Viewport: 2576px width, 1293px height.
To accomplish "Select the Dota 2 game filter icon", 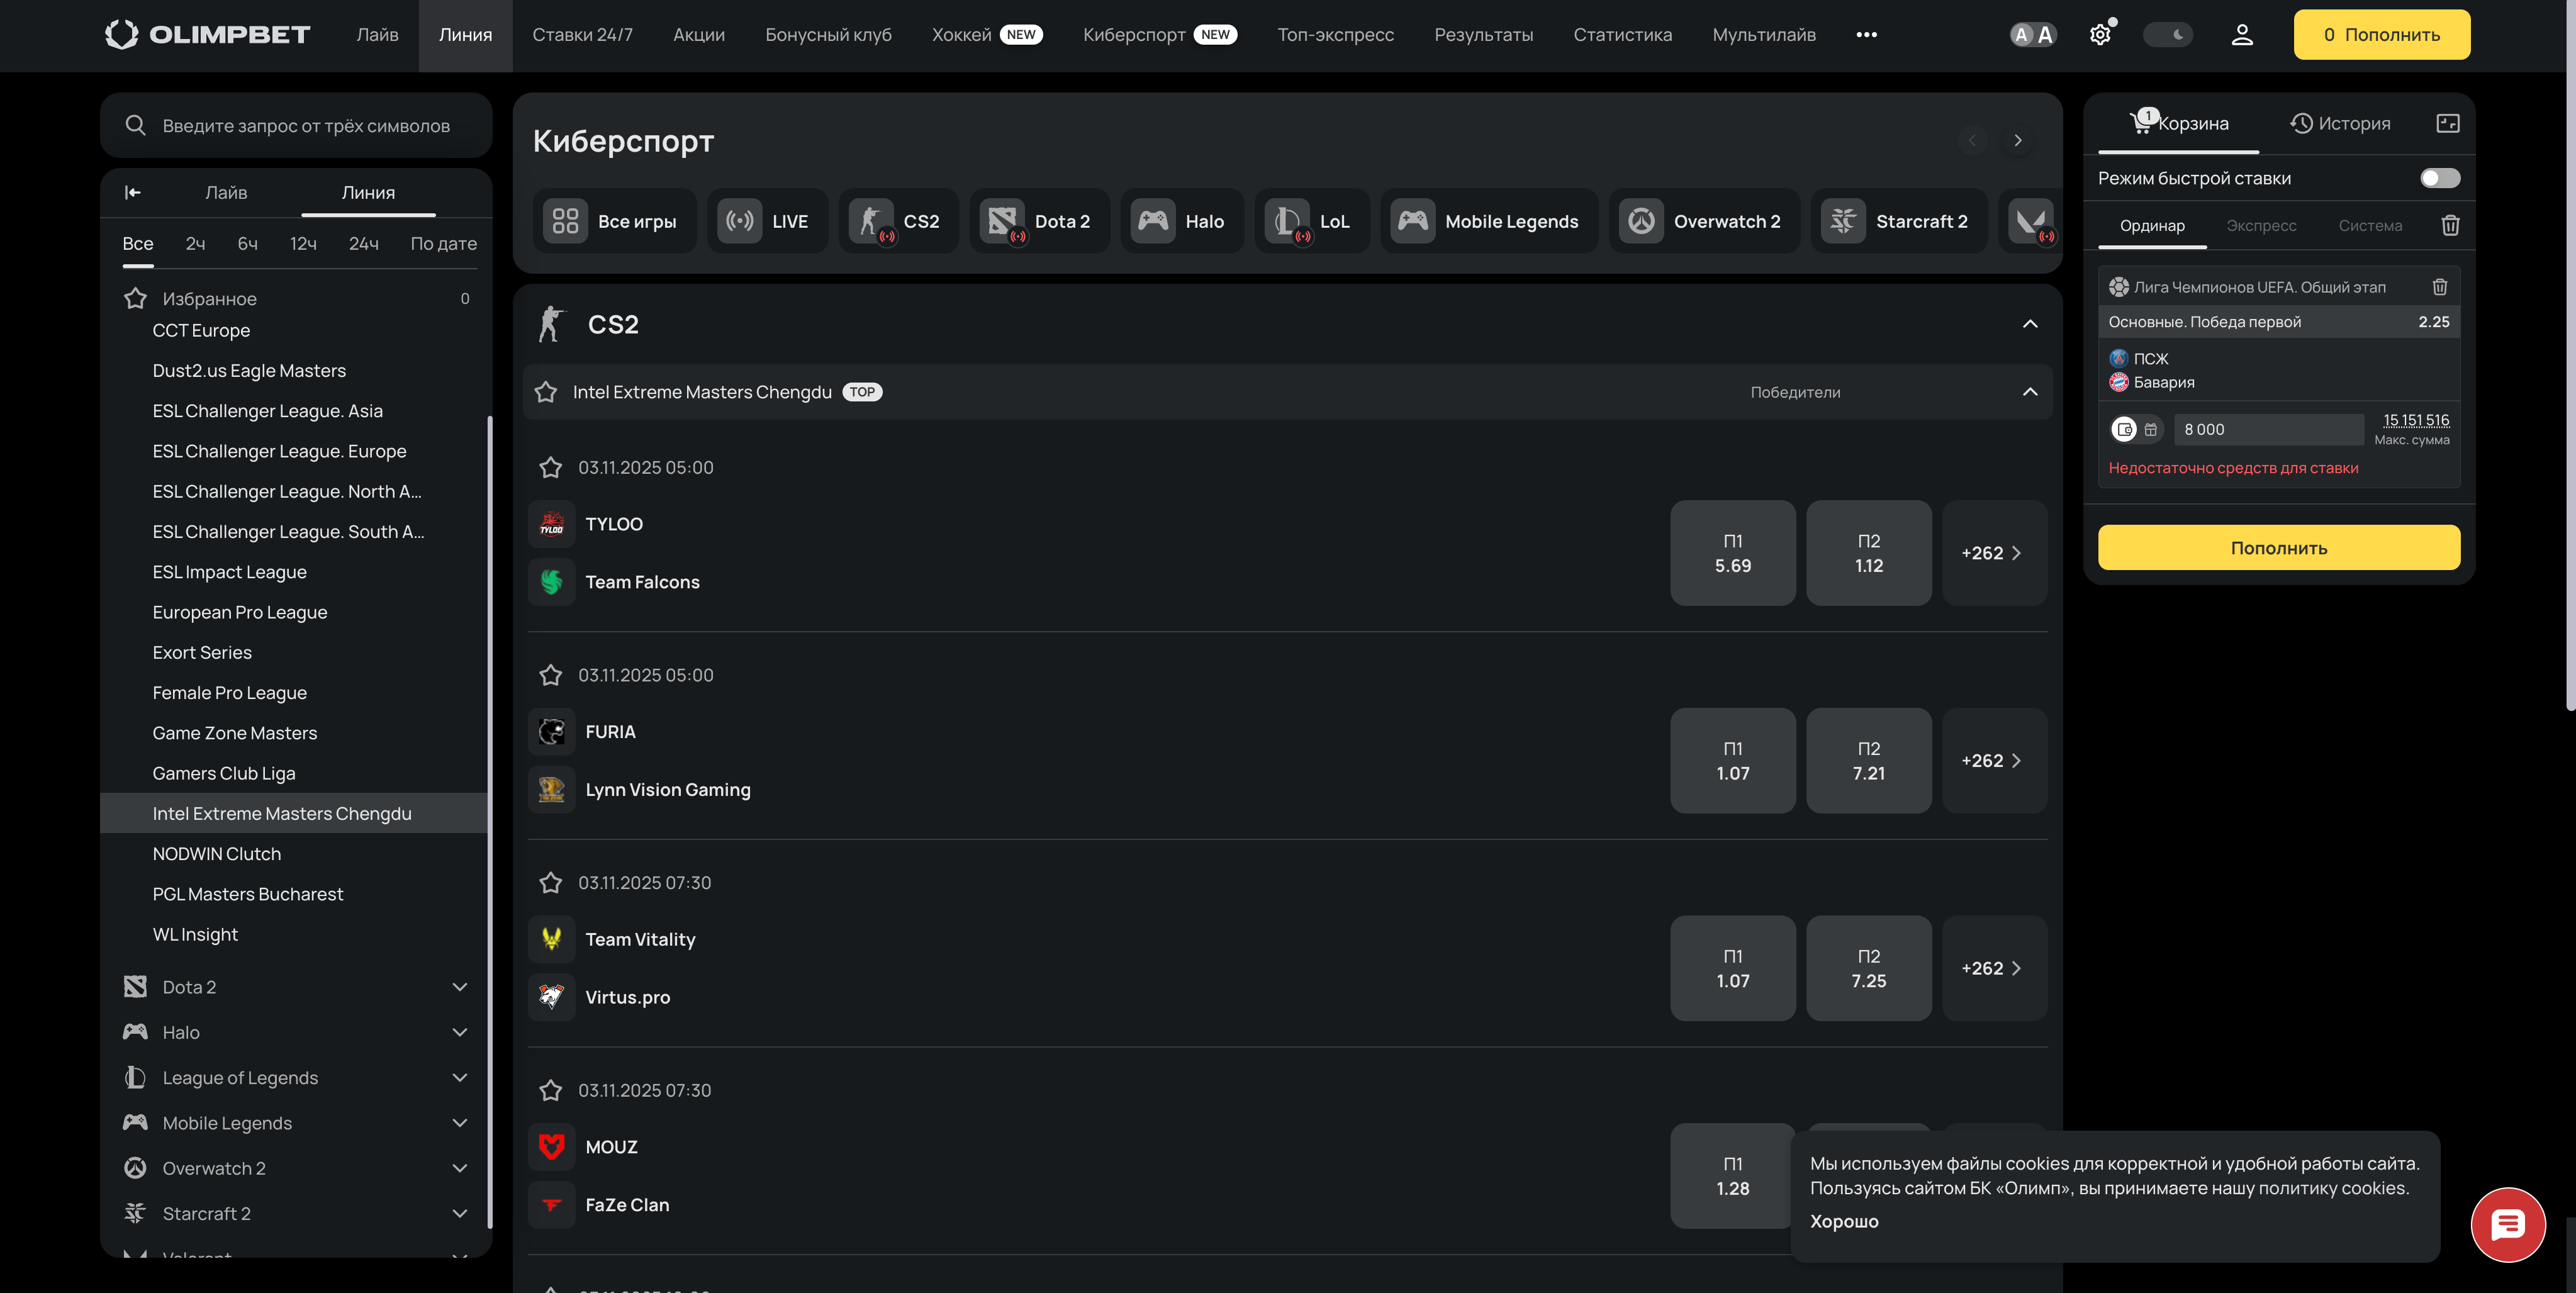I will [1003, 221].
